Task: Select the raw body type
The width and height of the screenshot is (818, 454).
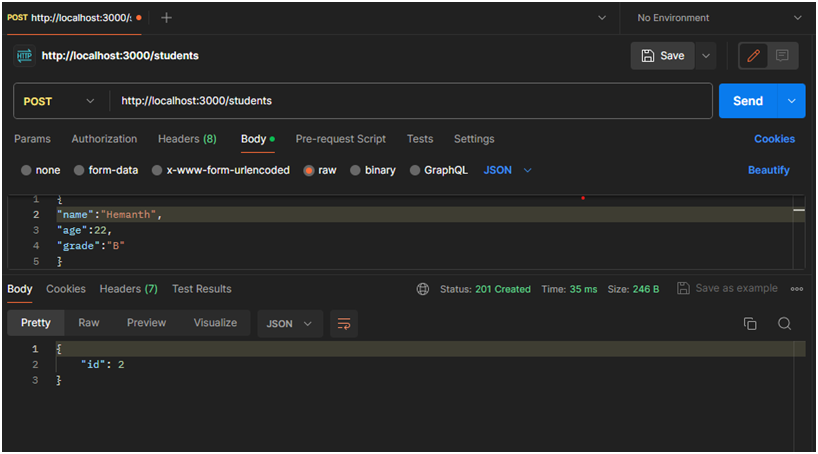Action: pyautogui.click(x=320, y=170)
